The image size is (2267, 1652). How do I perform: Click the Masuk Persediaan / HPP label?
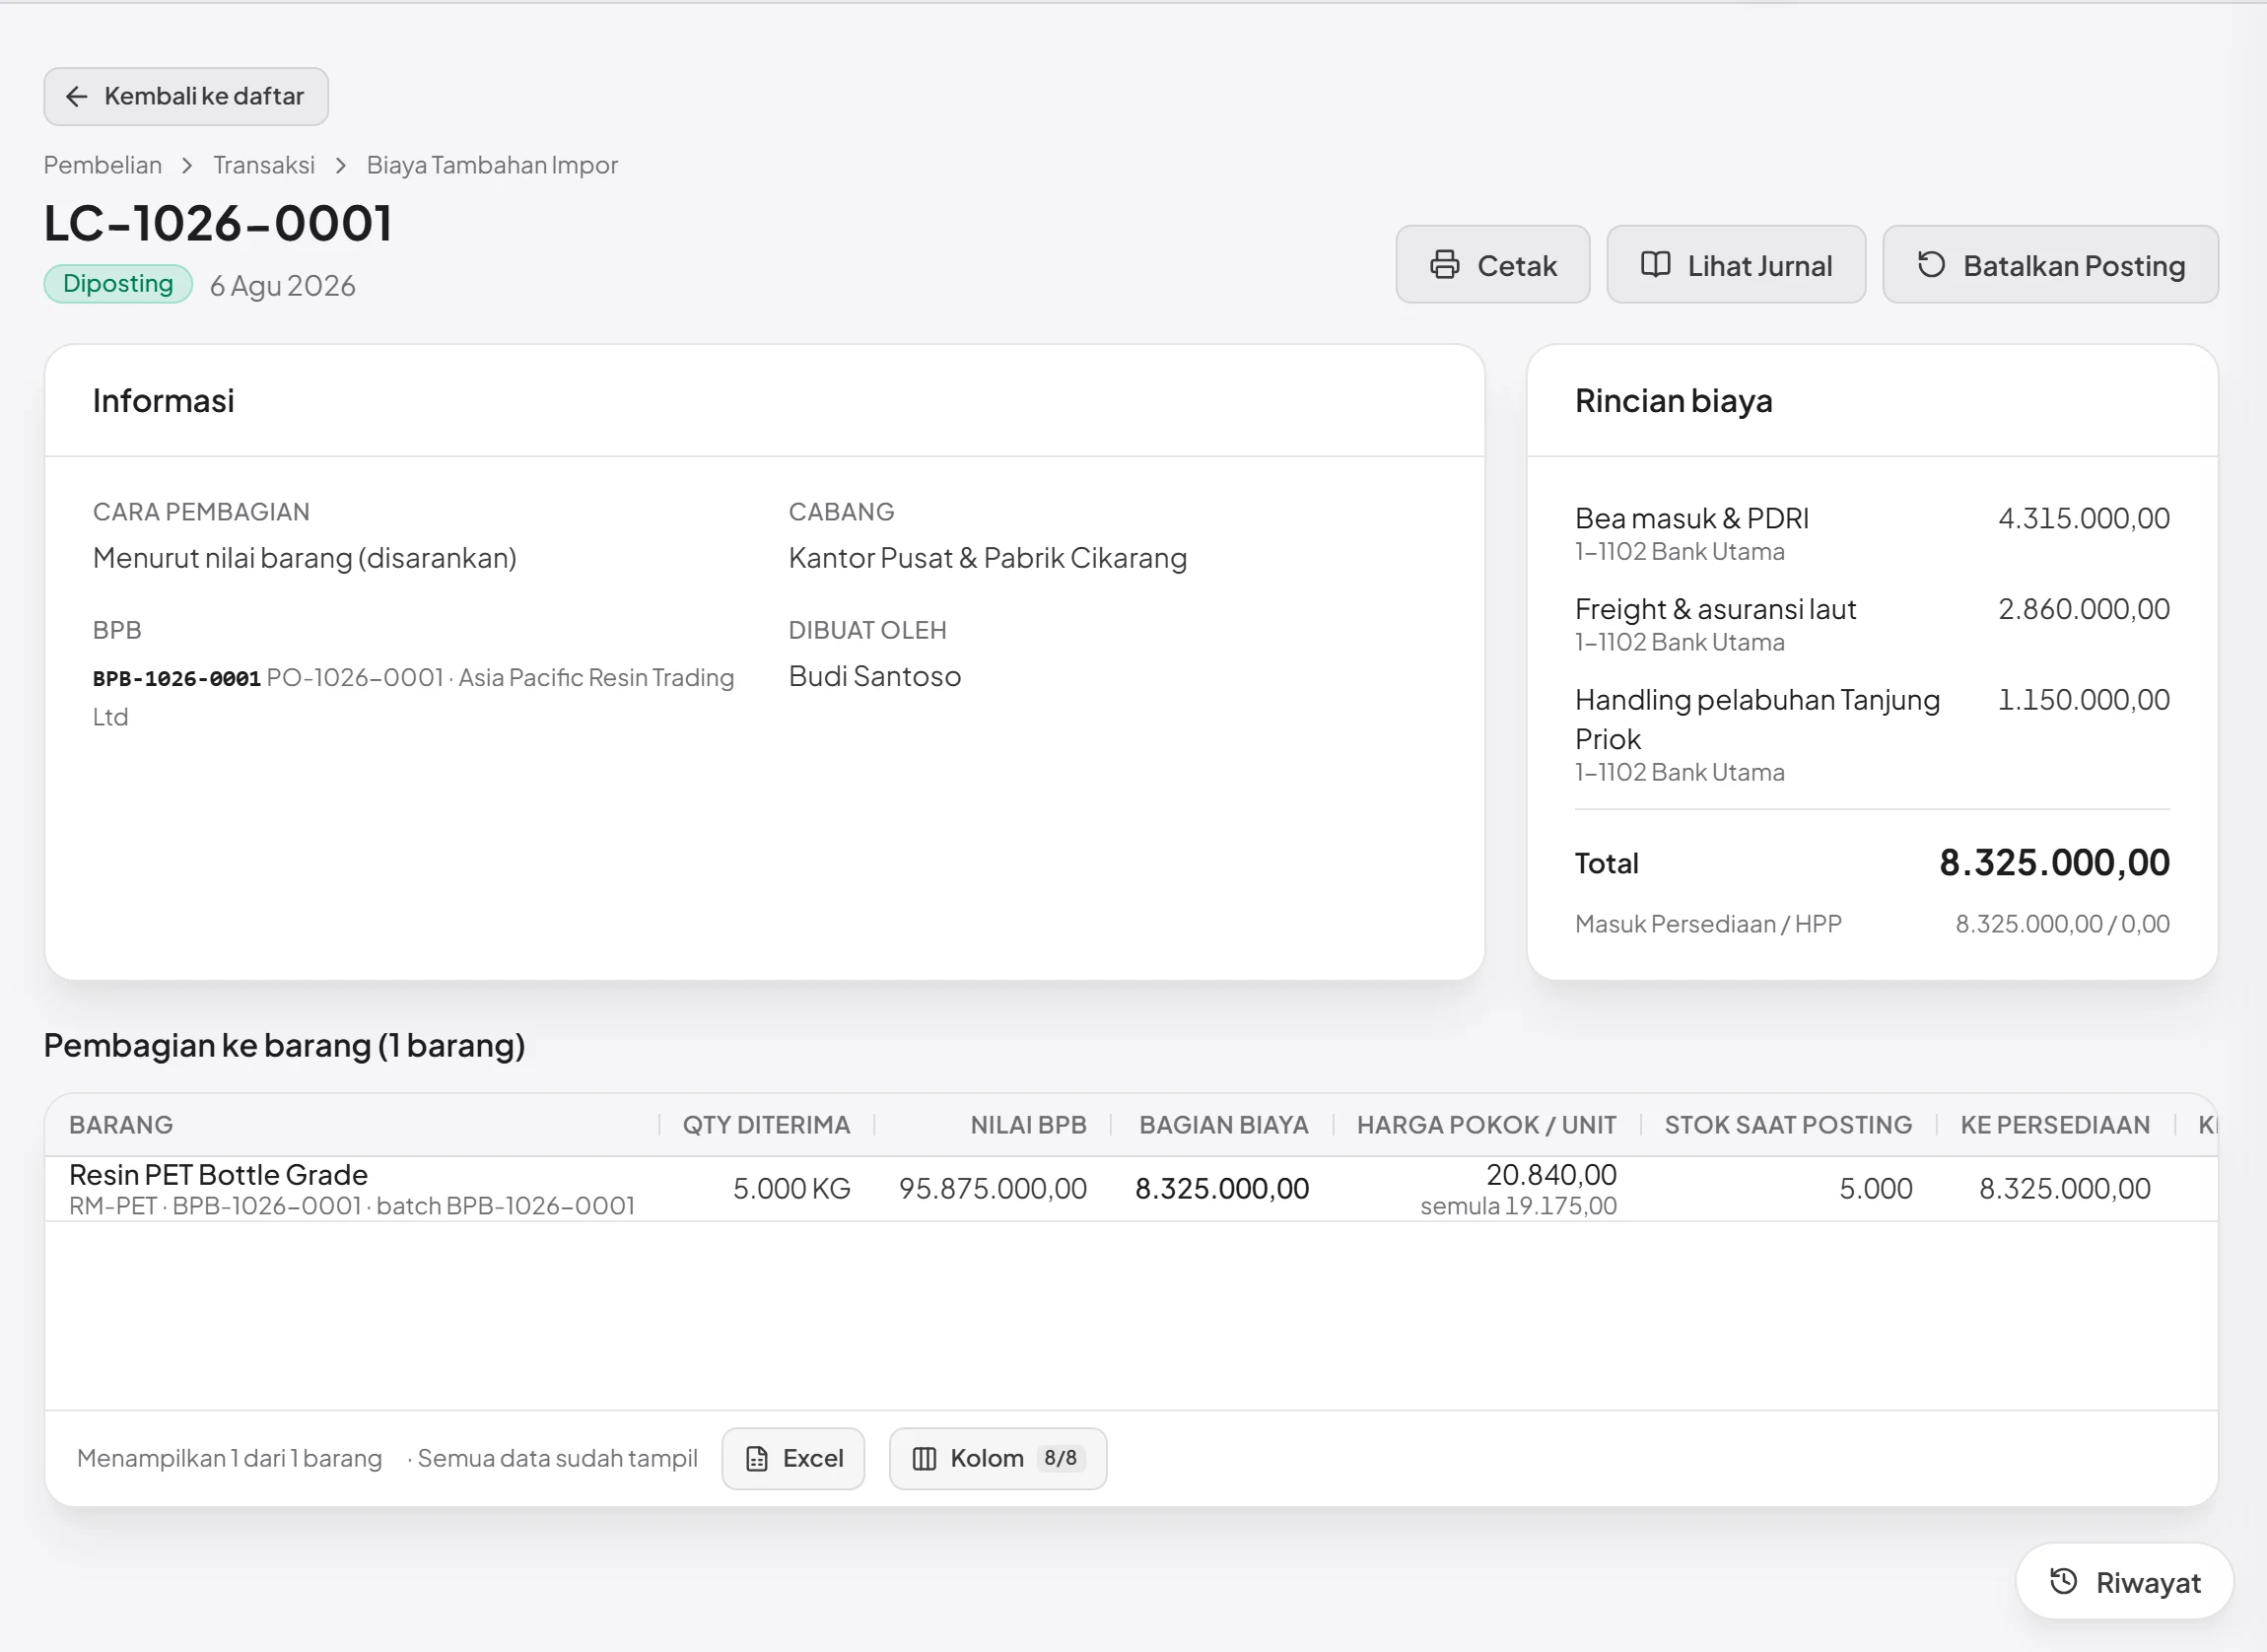(x=1708, y=924)
